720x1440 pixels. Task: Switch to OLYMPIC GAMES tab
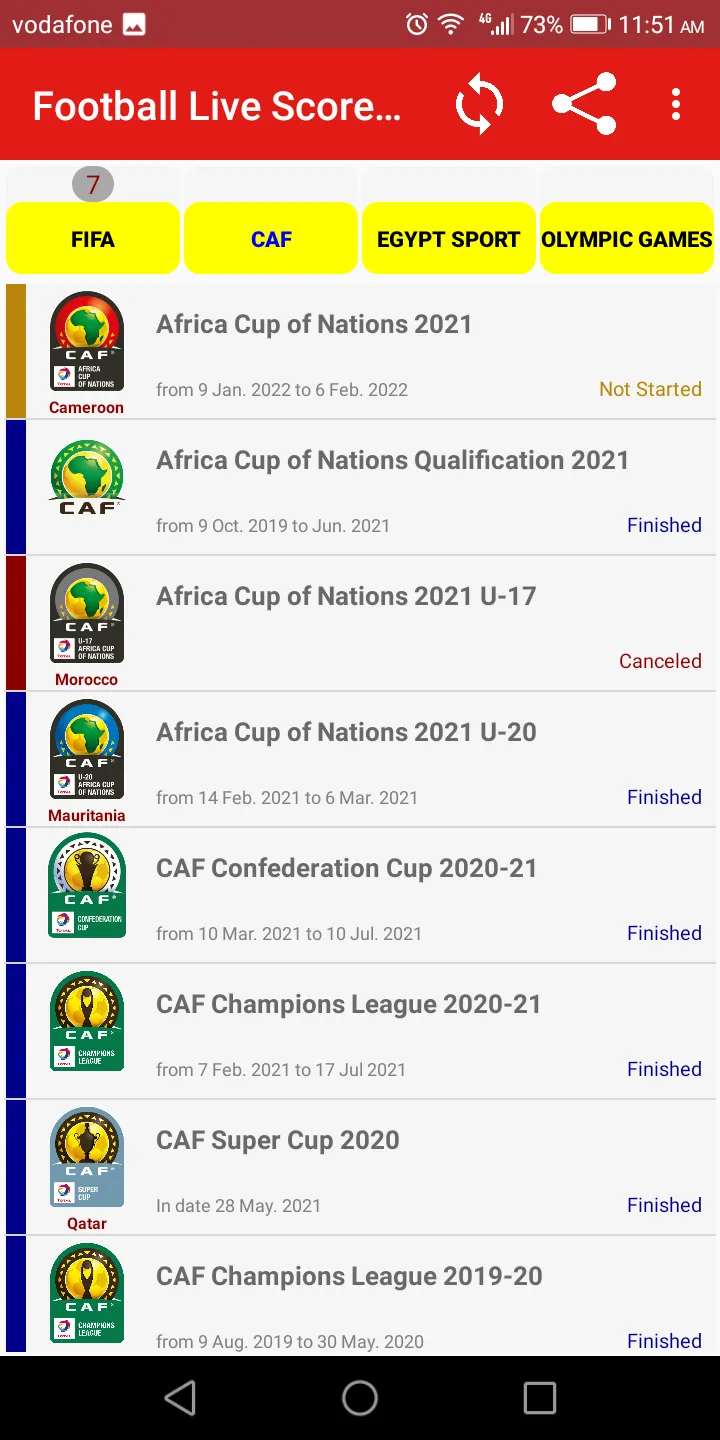(x=627, y=239)
